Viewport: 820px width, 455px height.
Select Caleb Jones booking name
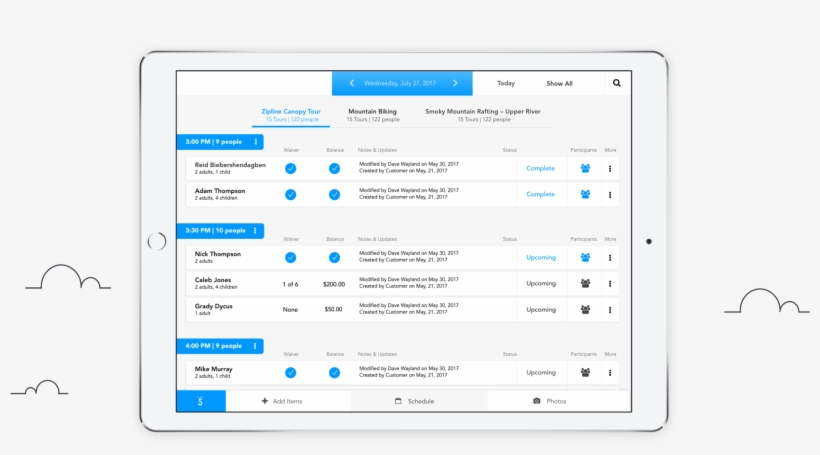[213, 280]
